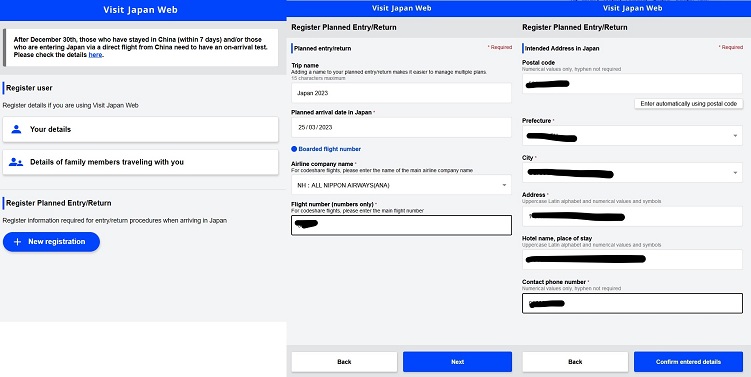This screenshot has height=377, width=751.
Task: Select the Boarded flight number radio button
Action: click(294, 149)
